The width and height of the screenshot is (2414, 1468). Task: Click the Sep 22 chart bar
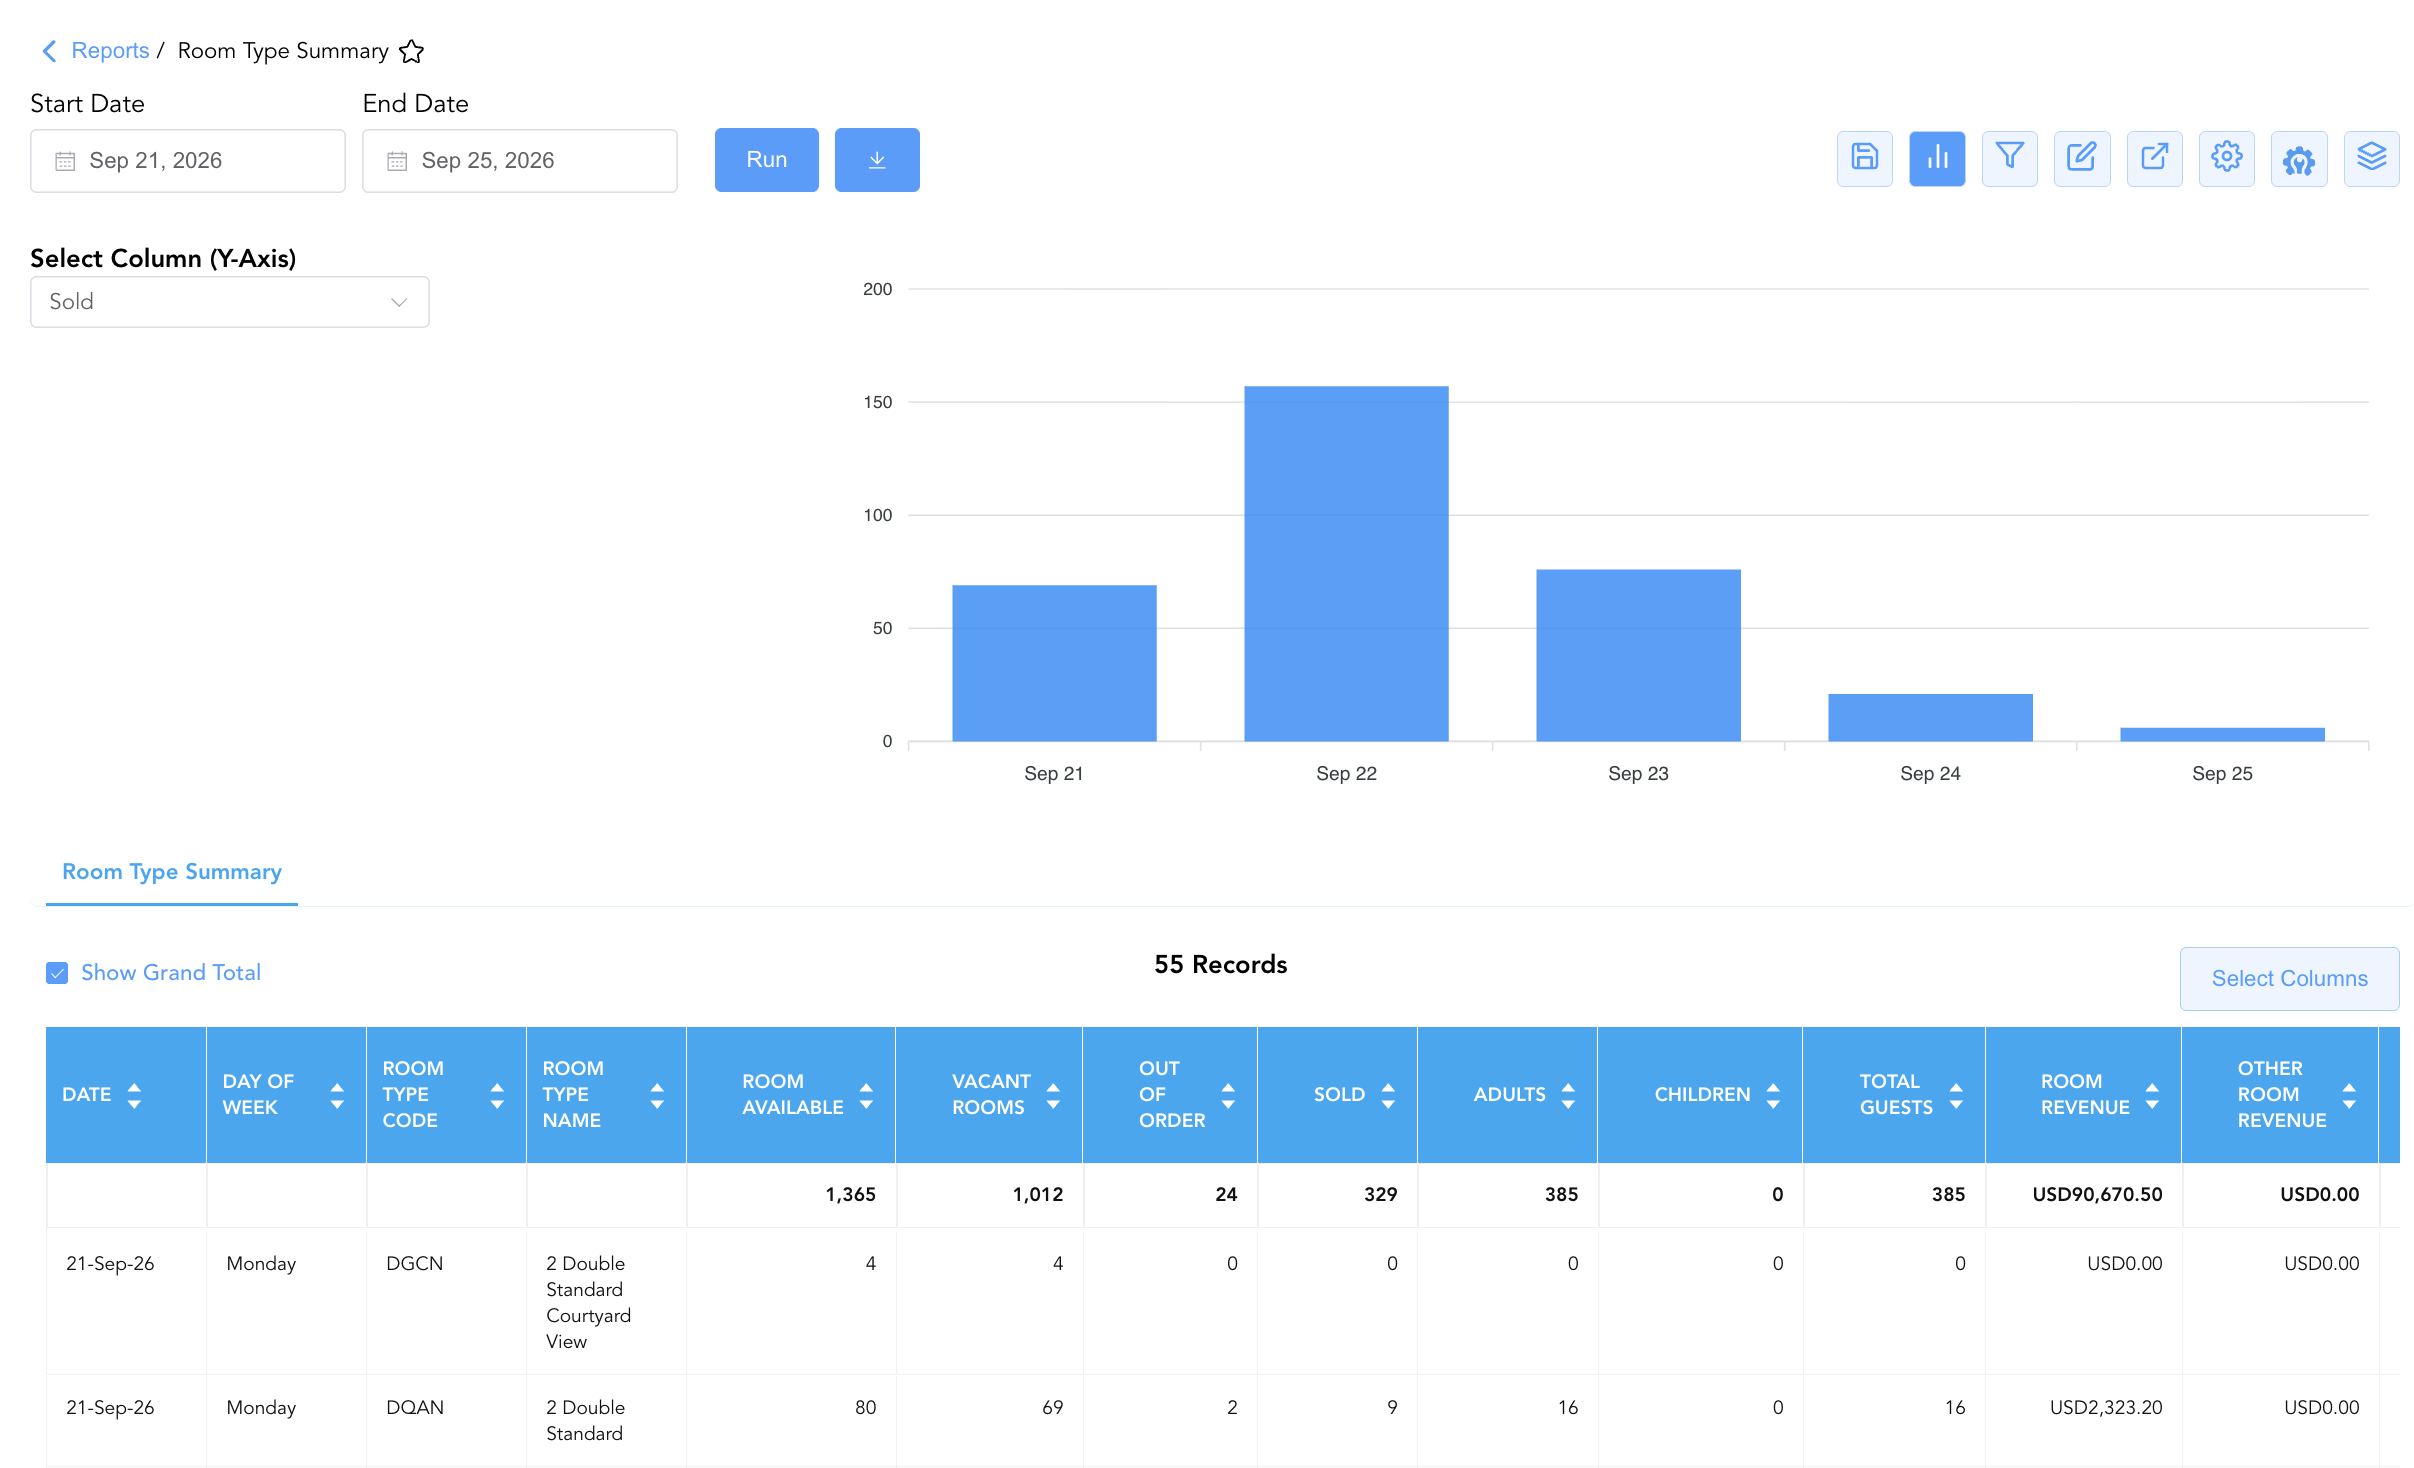click(1346, 564)
